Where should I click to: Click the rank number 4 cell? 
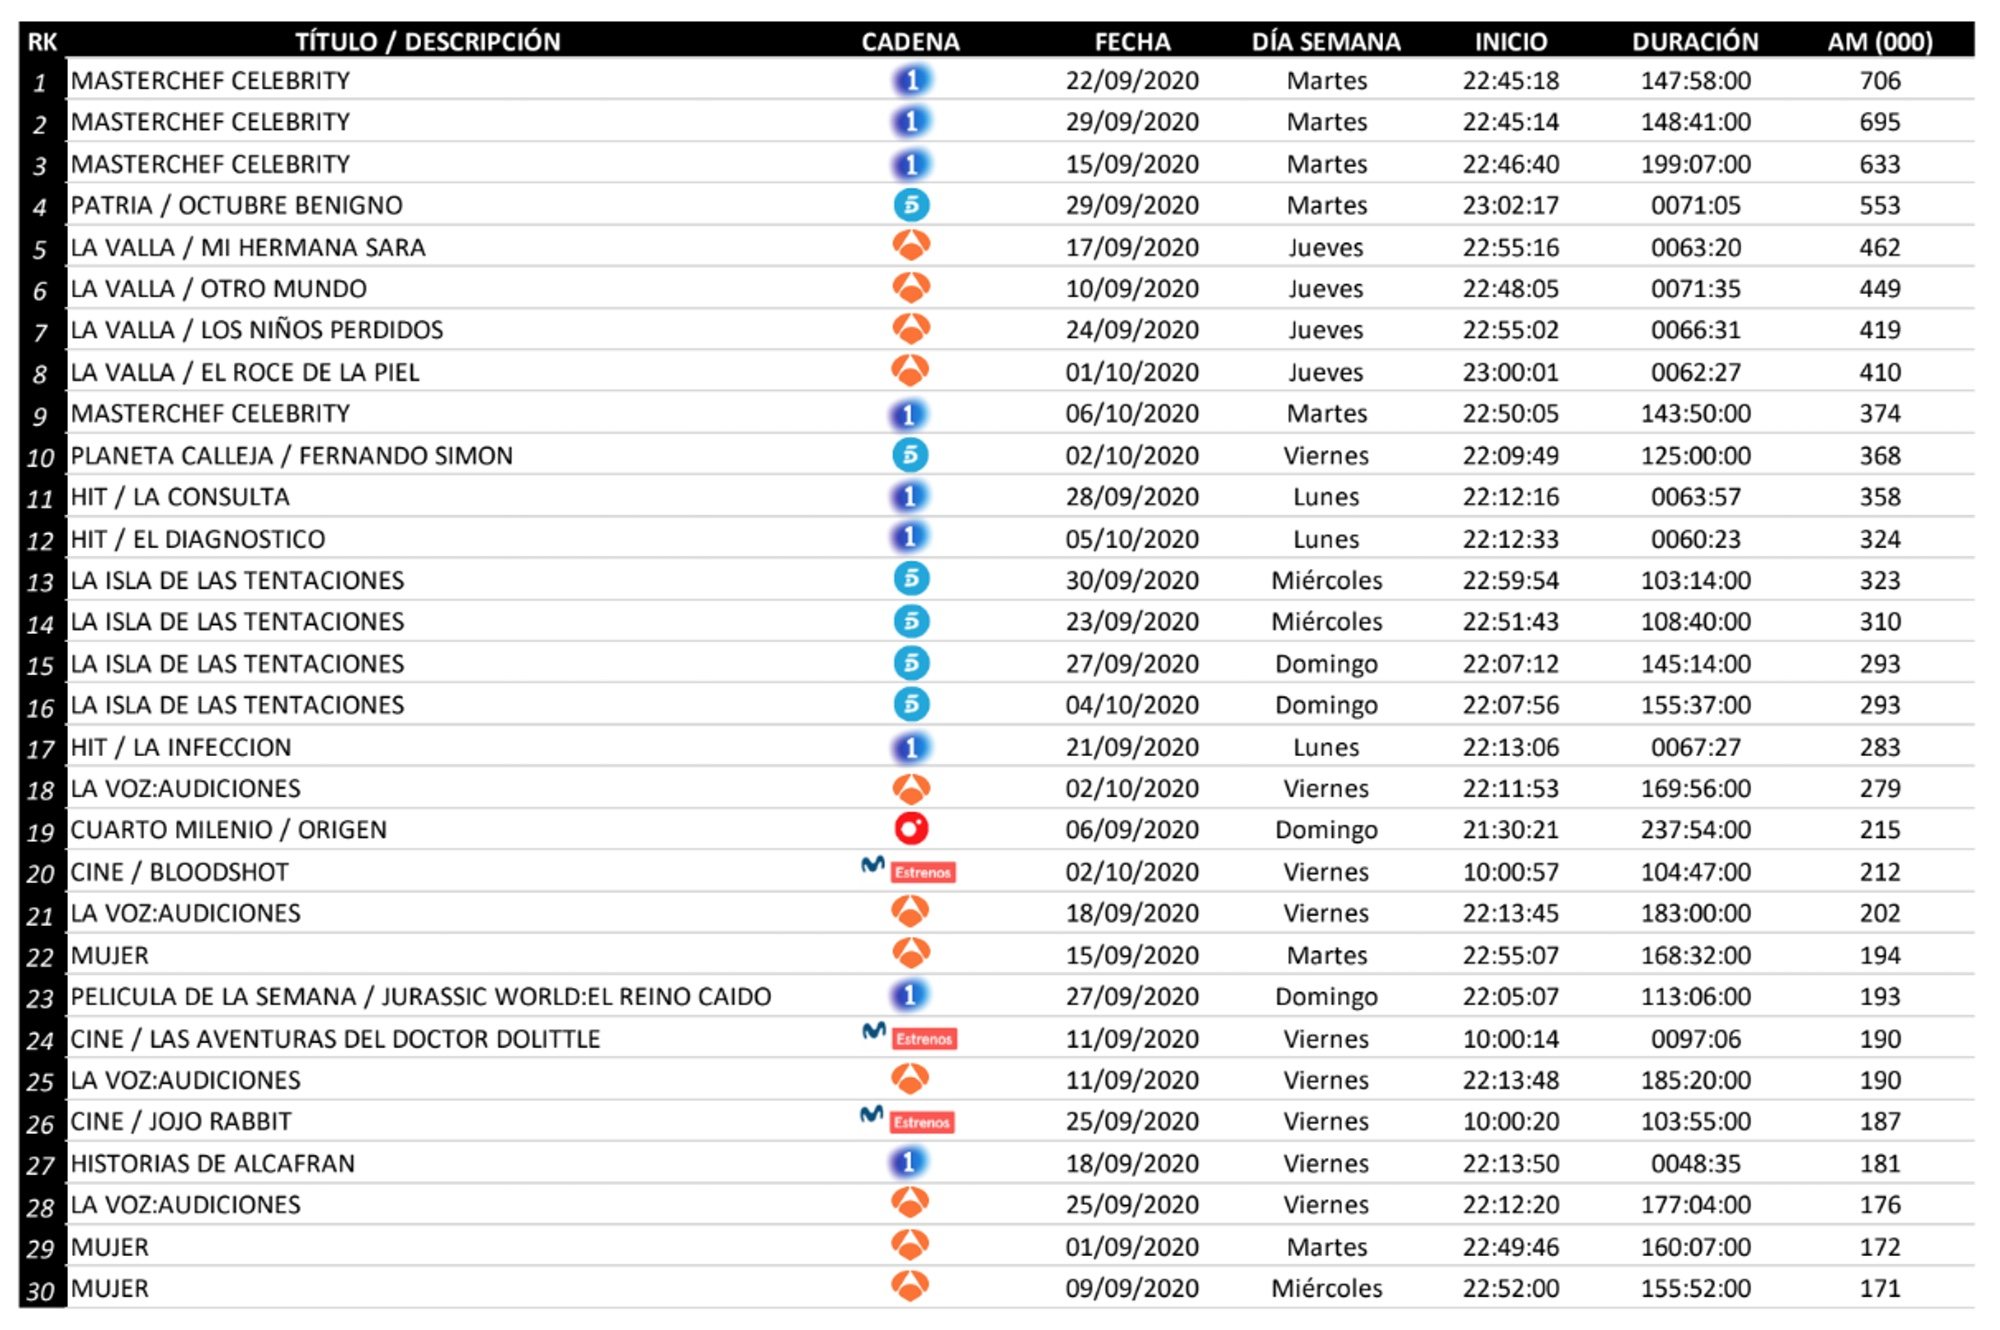42,204
